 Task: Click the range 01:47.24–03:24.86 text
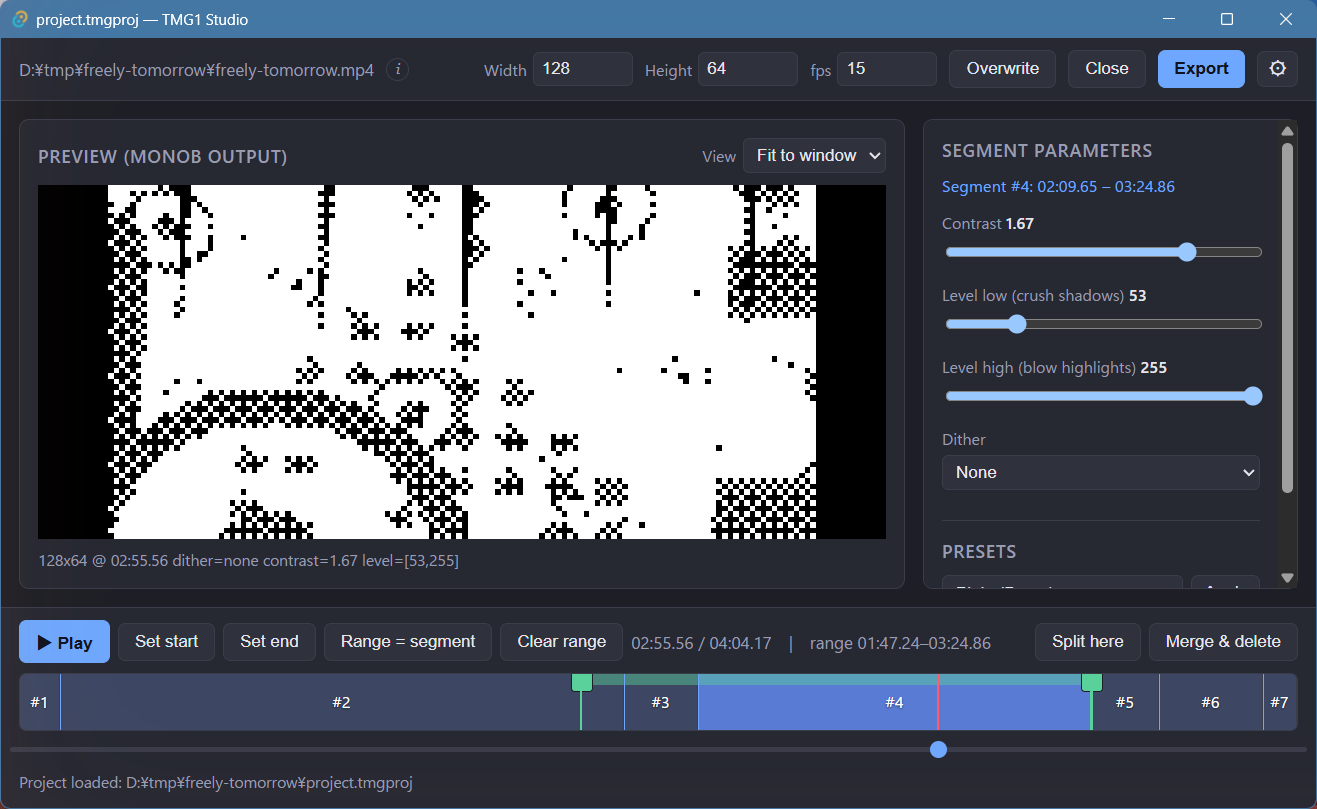[x=900, y=643]
